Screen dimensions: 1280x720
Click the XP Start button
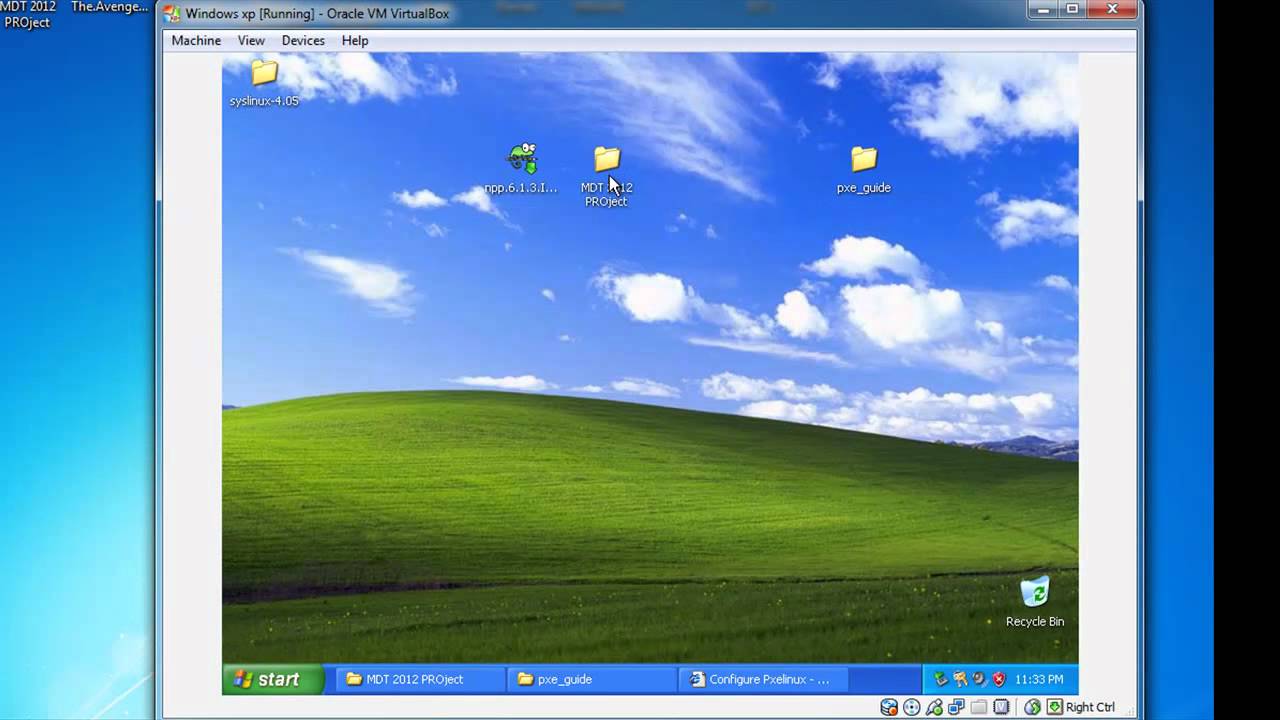tap(274, 679)
